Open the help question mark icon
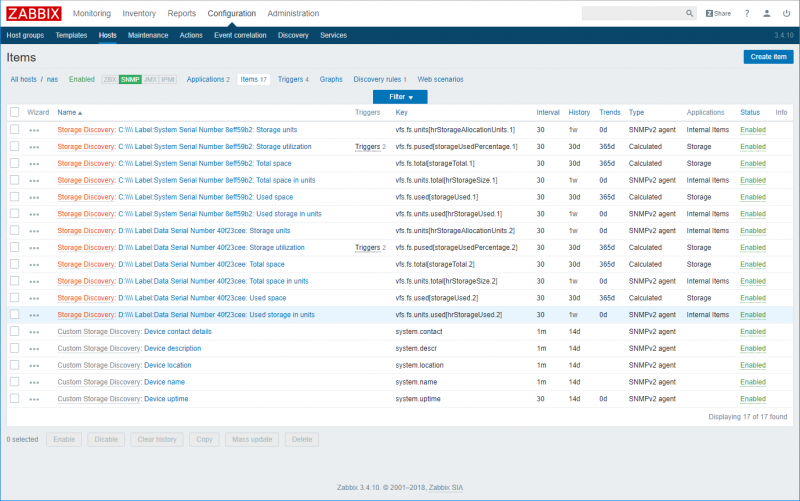Image resolution: width=800 pixels, height=501 pixels. [x=746, y=14]
